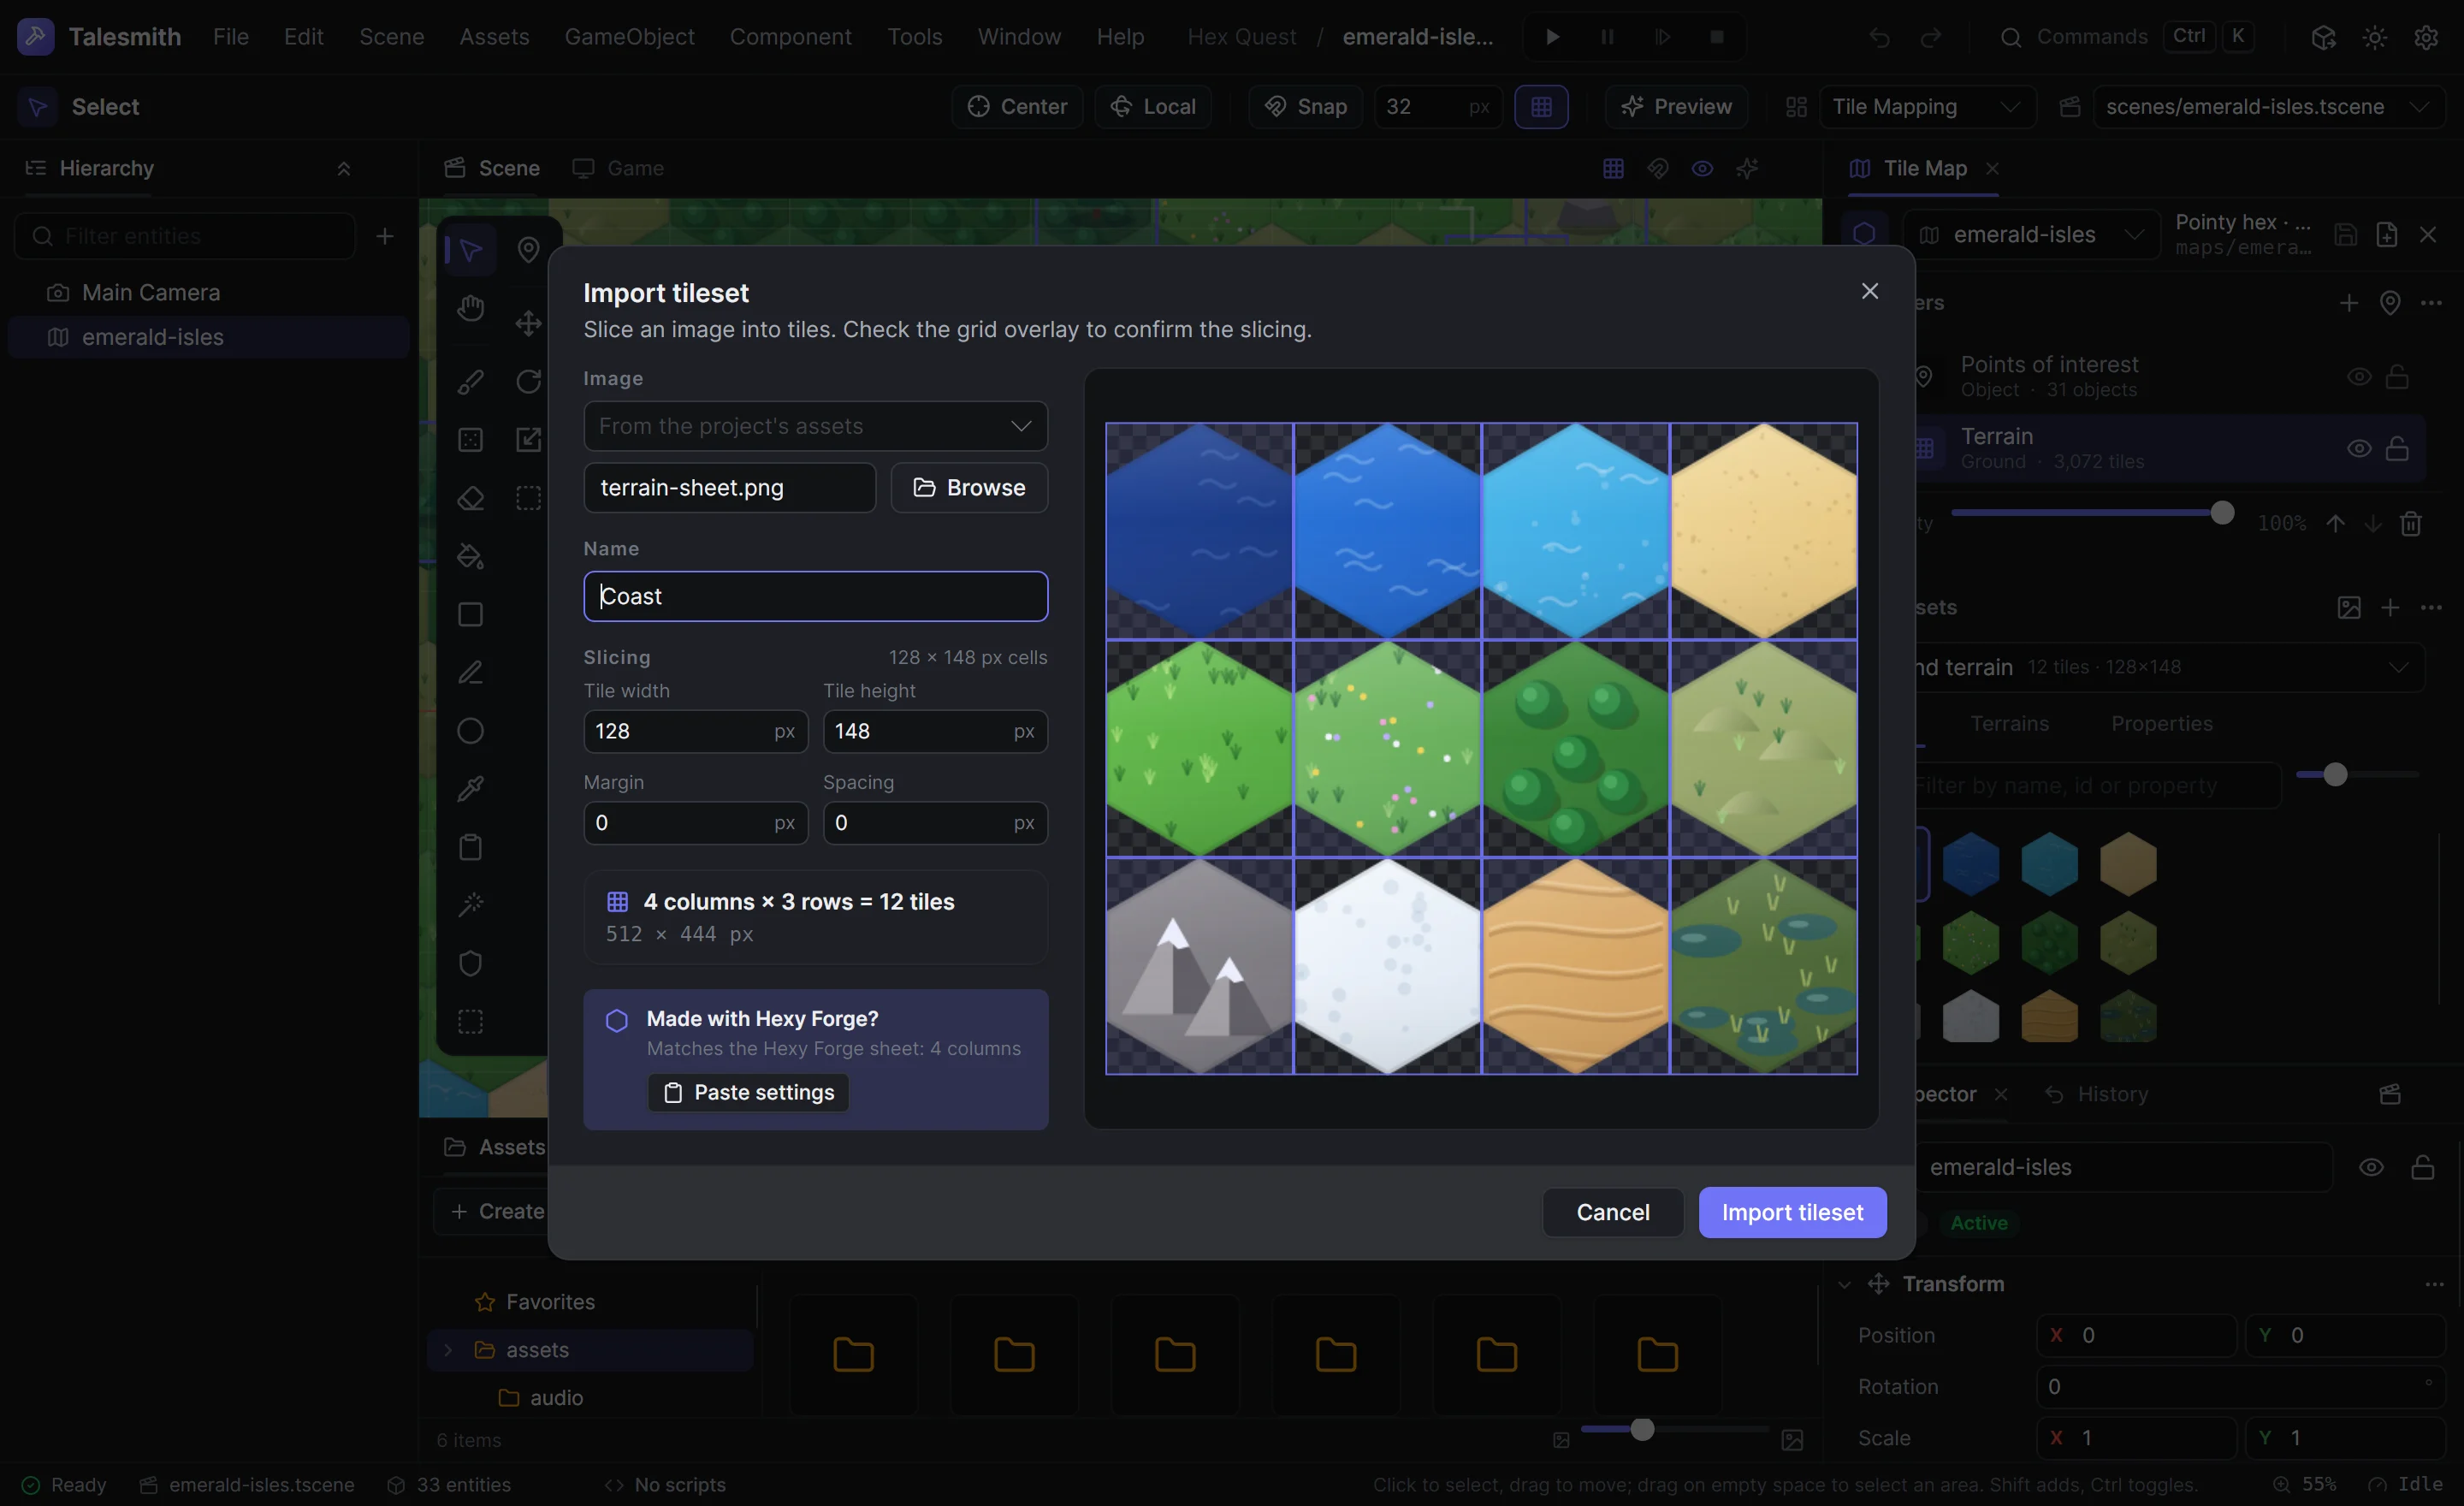Open the Tile Mapping layout dropdown

tap(1927, 107)
